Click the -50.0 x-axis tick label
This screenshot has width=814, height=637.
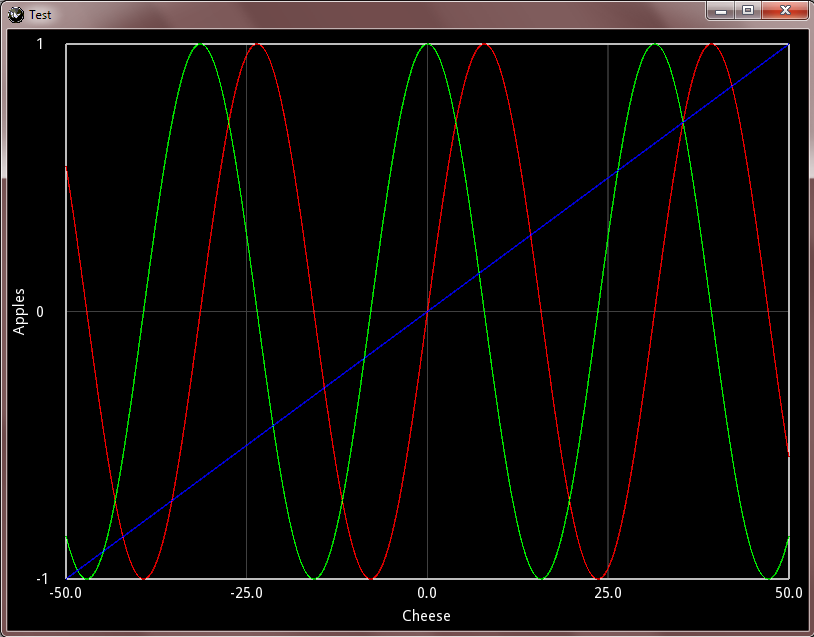65,593
